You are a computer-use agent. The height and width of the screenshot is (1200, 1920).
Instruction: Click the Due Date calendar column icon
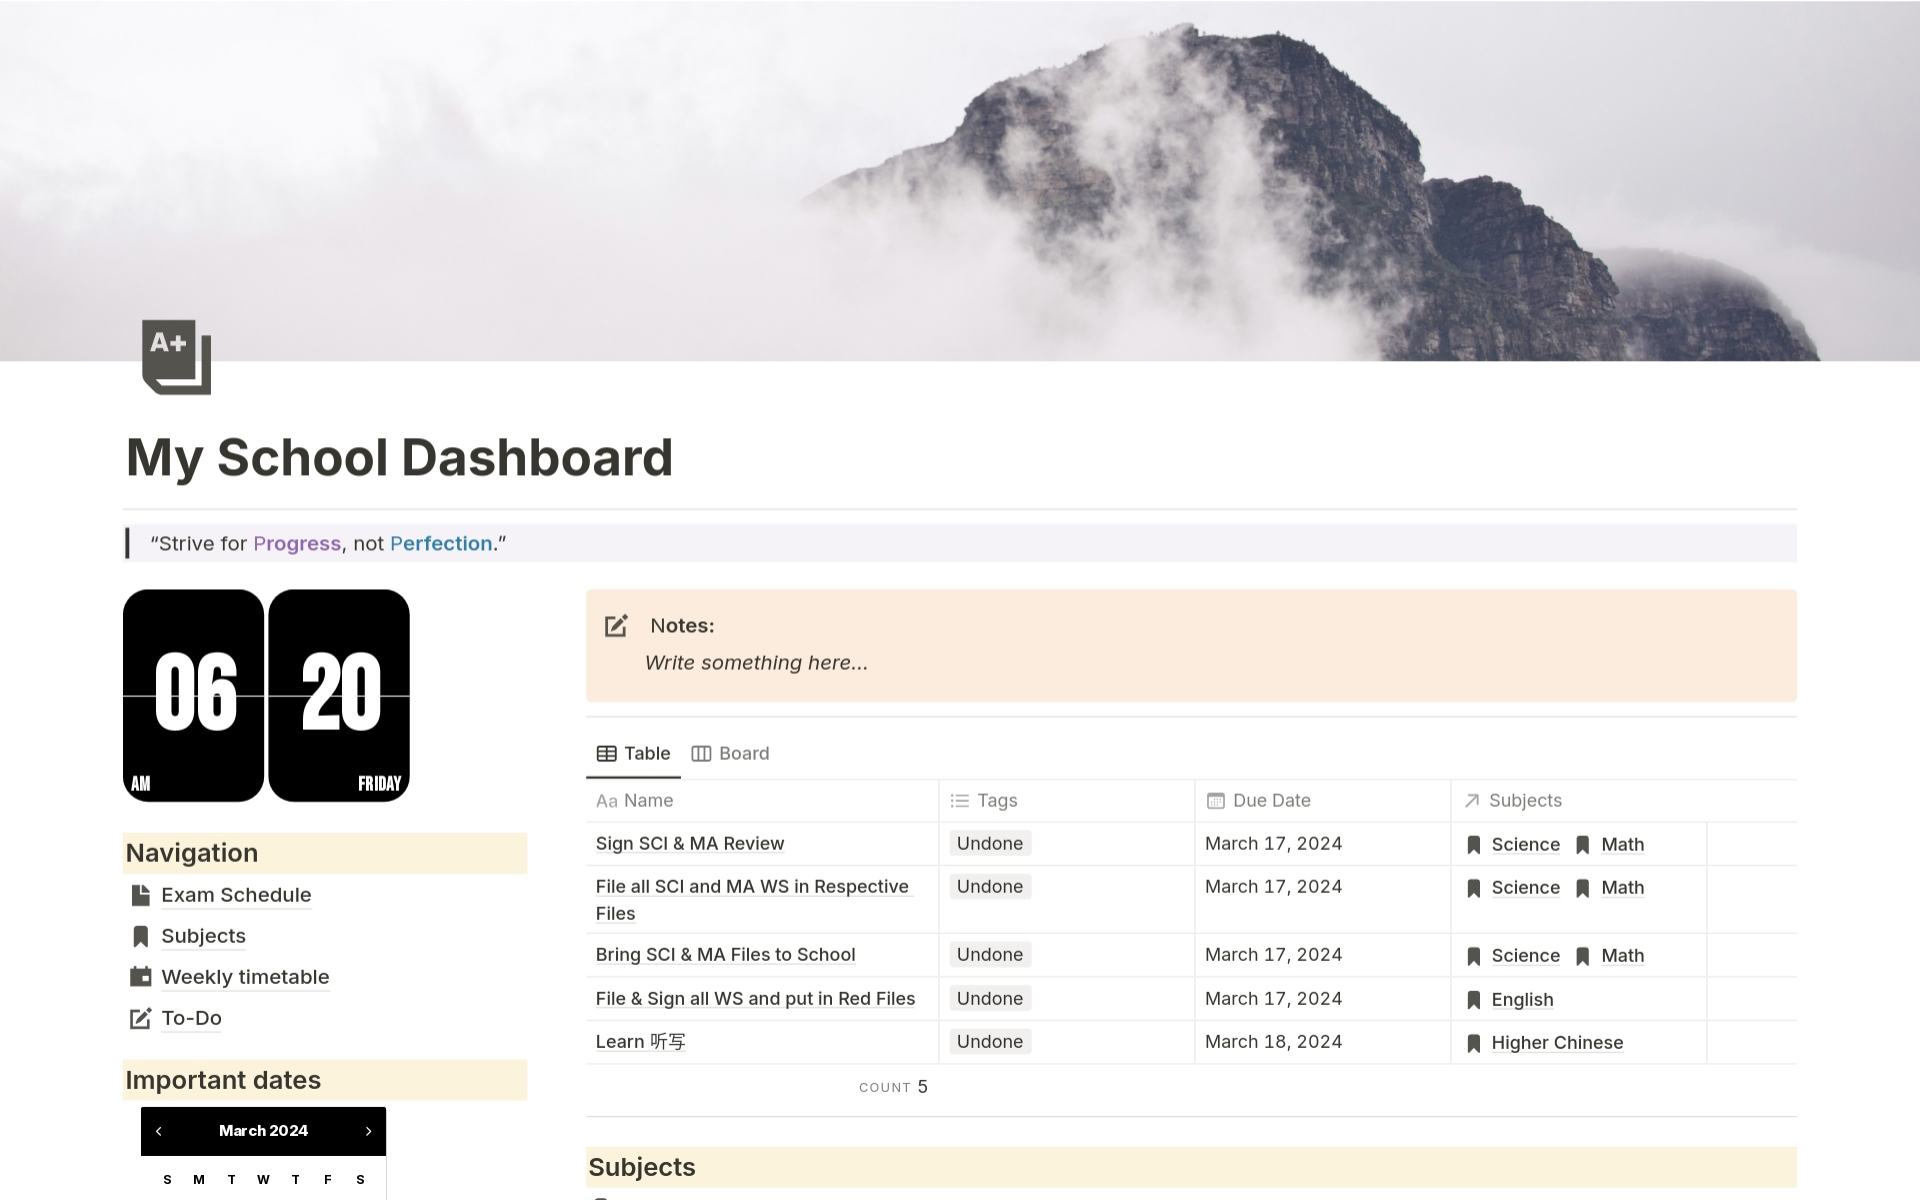[x=1215, y=800]
